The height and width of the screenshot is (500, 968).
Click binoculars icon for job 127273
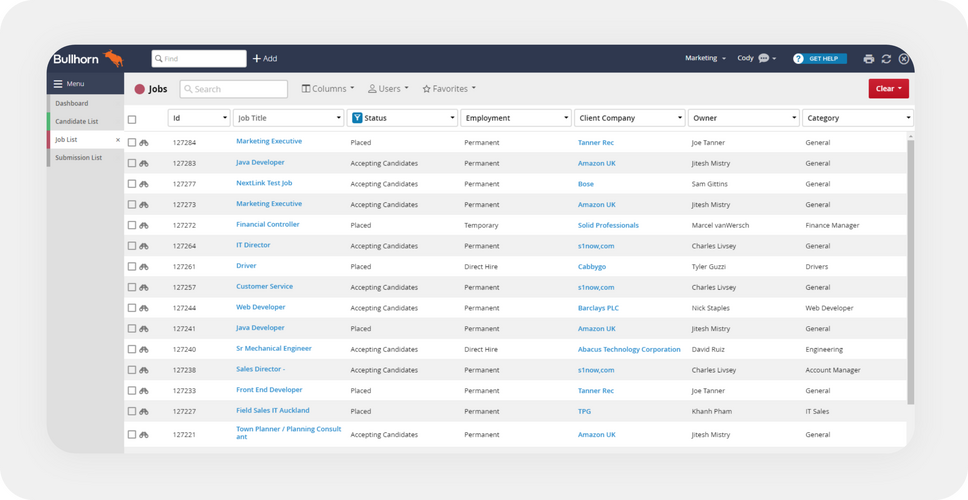[144, 204]
